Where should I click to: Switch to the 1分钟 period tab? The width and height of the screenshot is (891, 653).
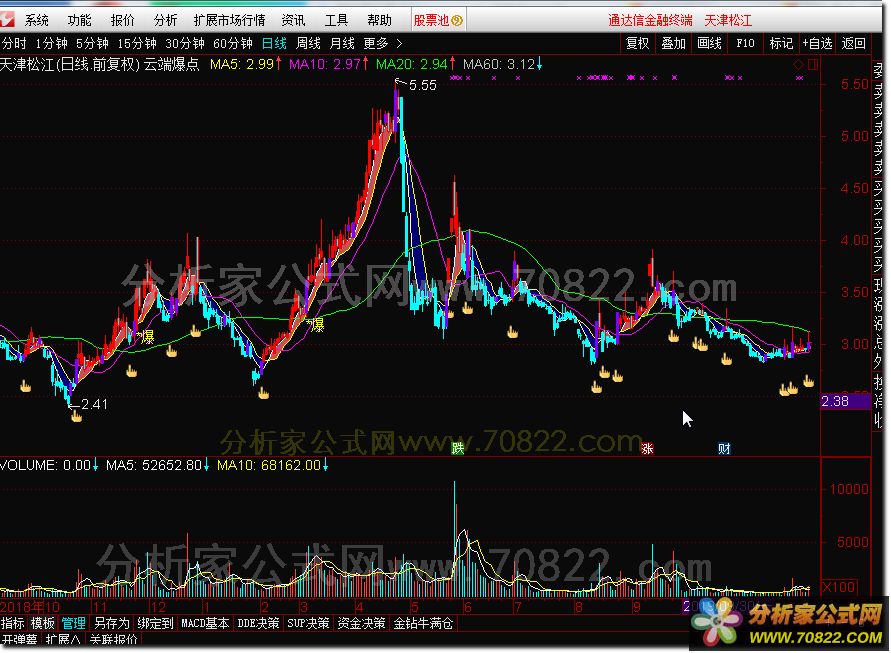click(51, 44)
